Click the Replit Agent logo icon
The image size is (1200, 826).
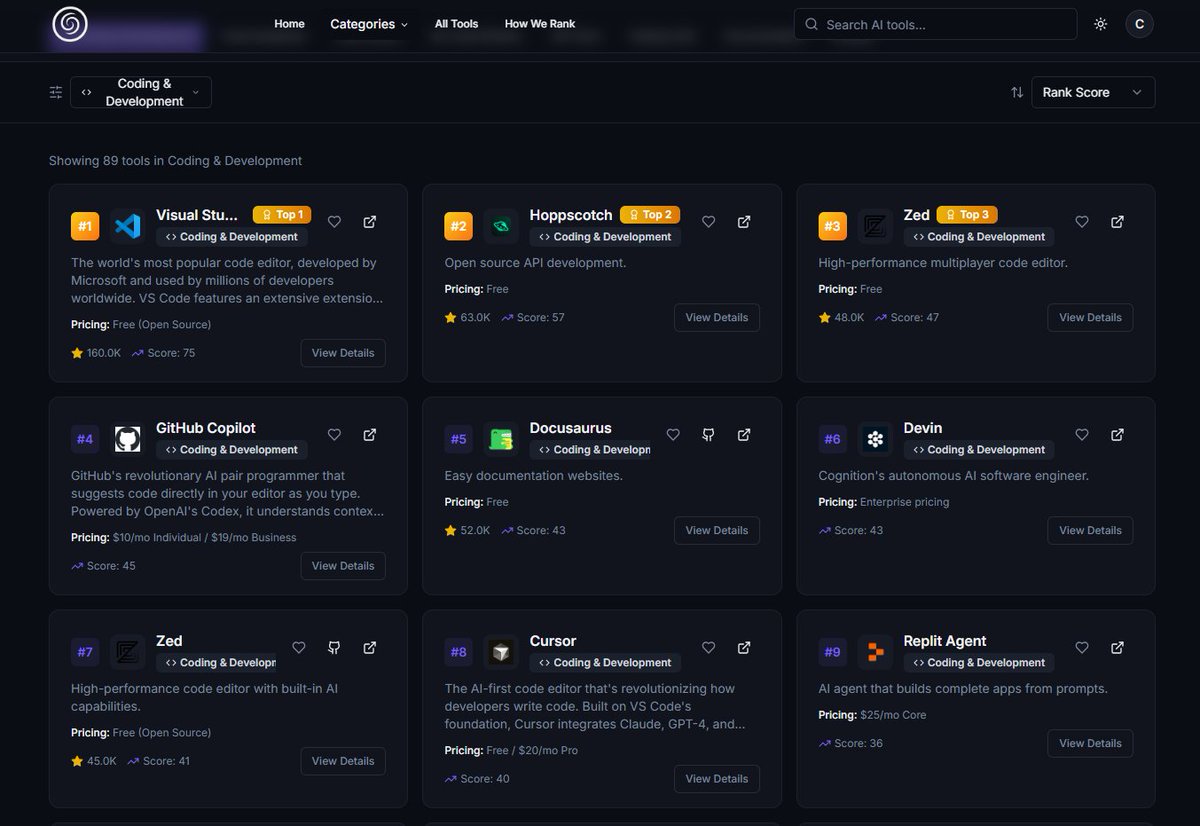pyautogui.click(x=875, y=651)
